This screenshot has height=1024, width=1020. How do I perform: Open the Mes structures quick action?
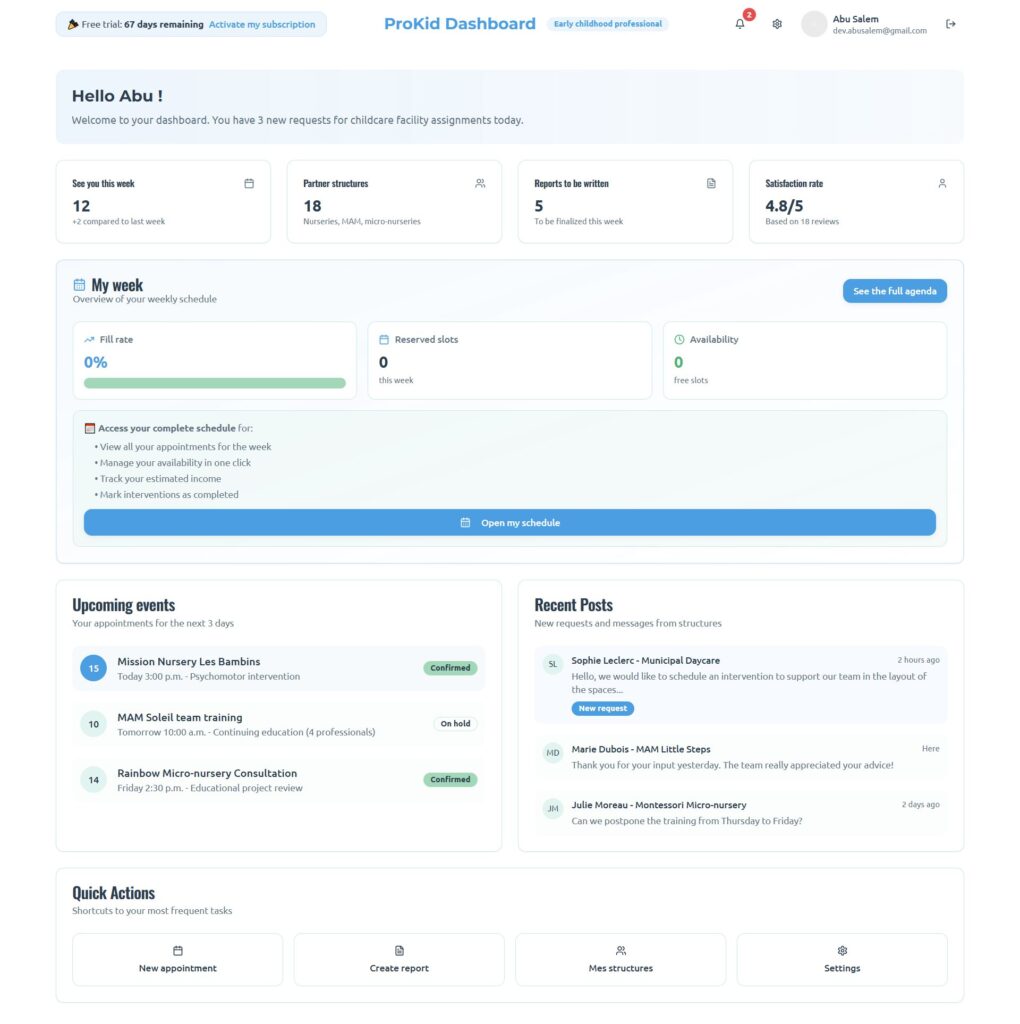pos(620,960)
